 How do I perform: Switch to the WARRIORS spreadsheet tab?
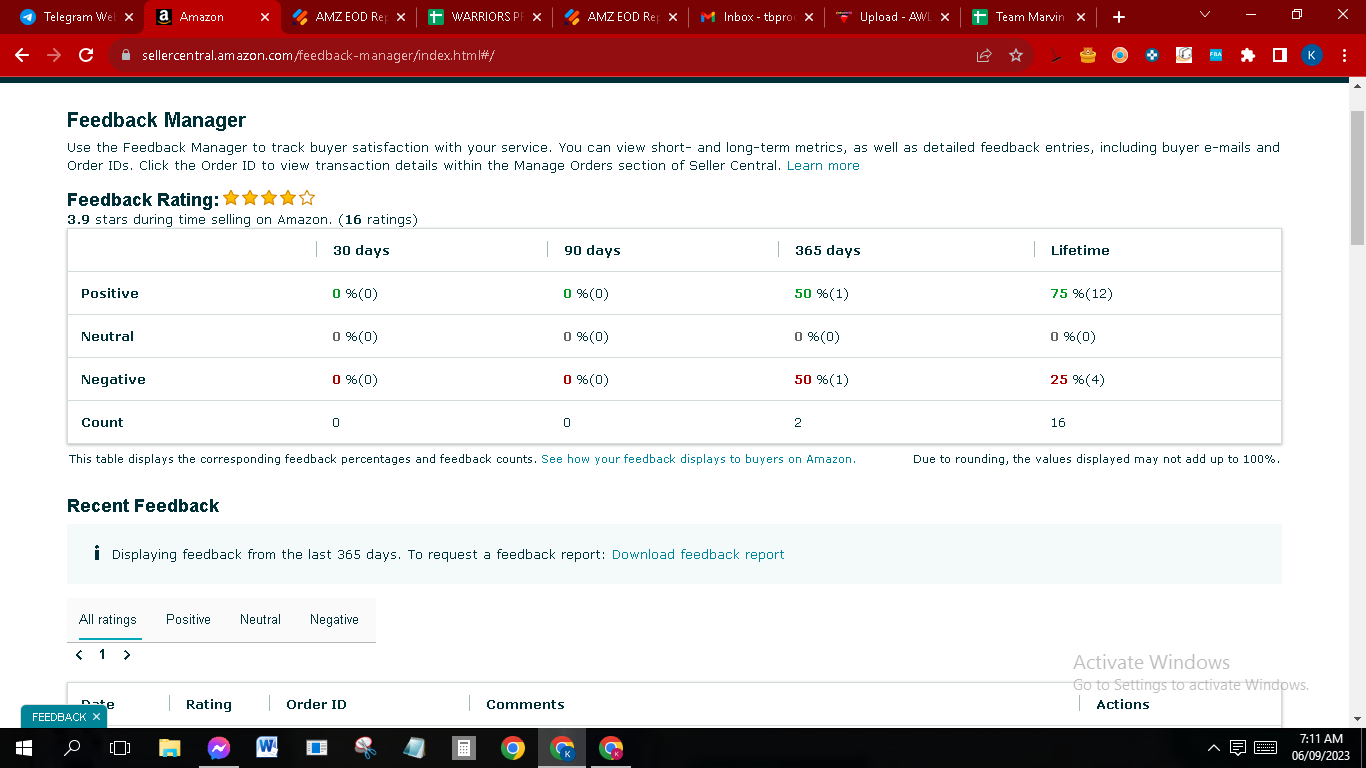tap(484, 17)
